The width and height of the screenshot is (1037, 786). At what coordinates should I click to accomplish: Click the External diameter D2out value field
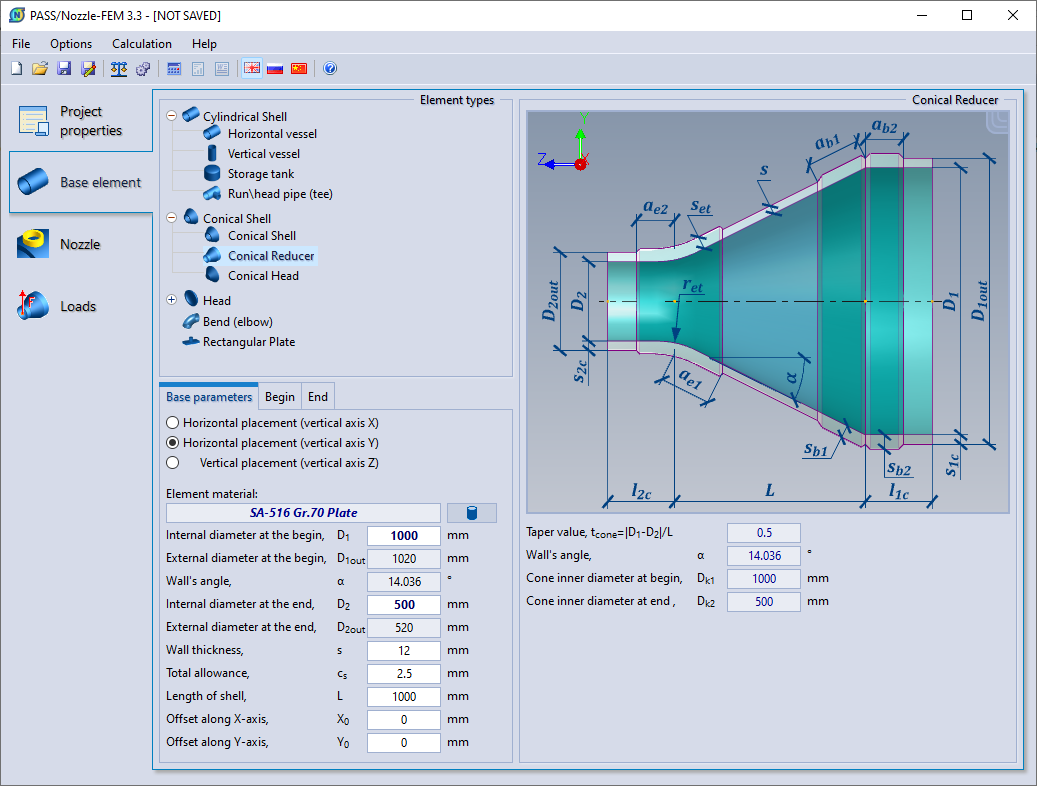click(403, 627)
